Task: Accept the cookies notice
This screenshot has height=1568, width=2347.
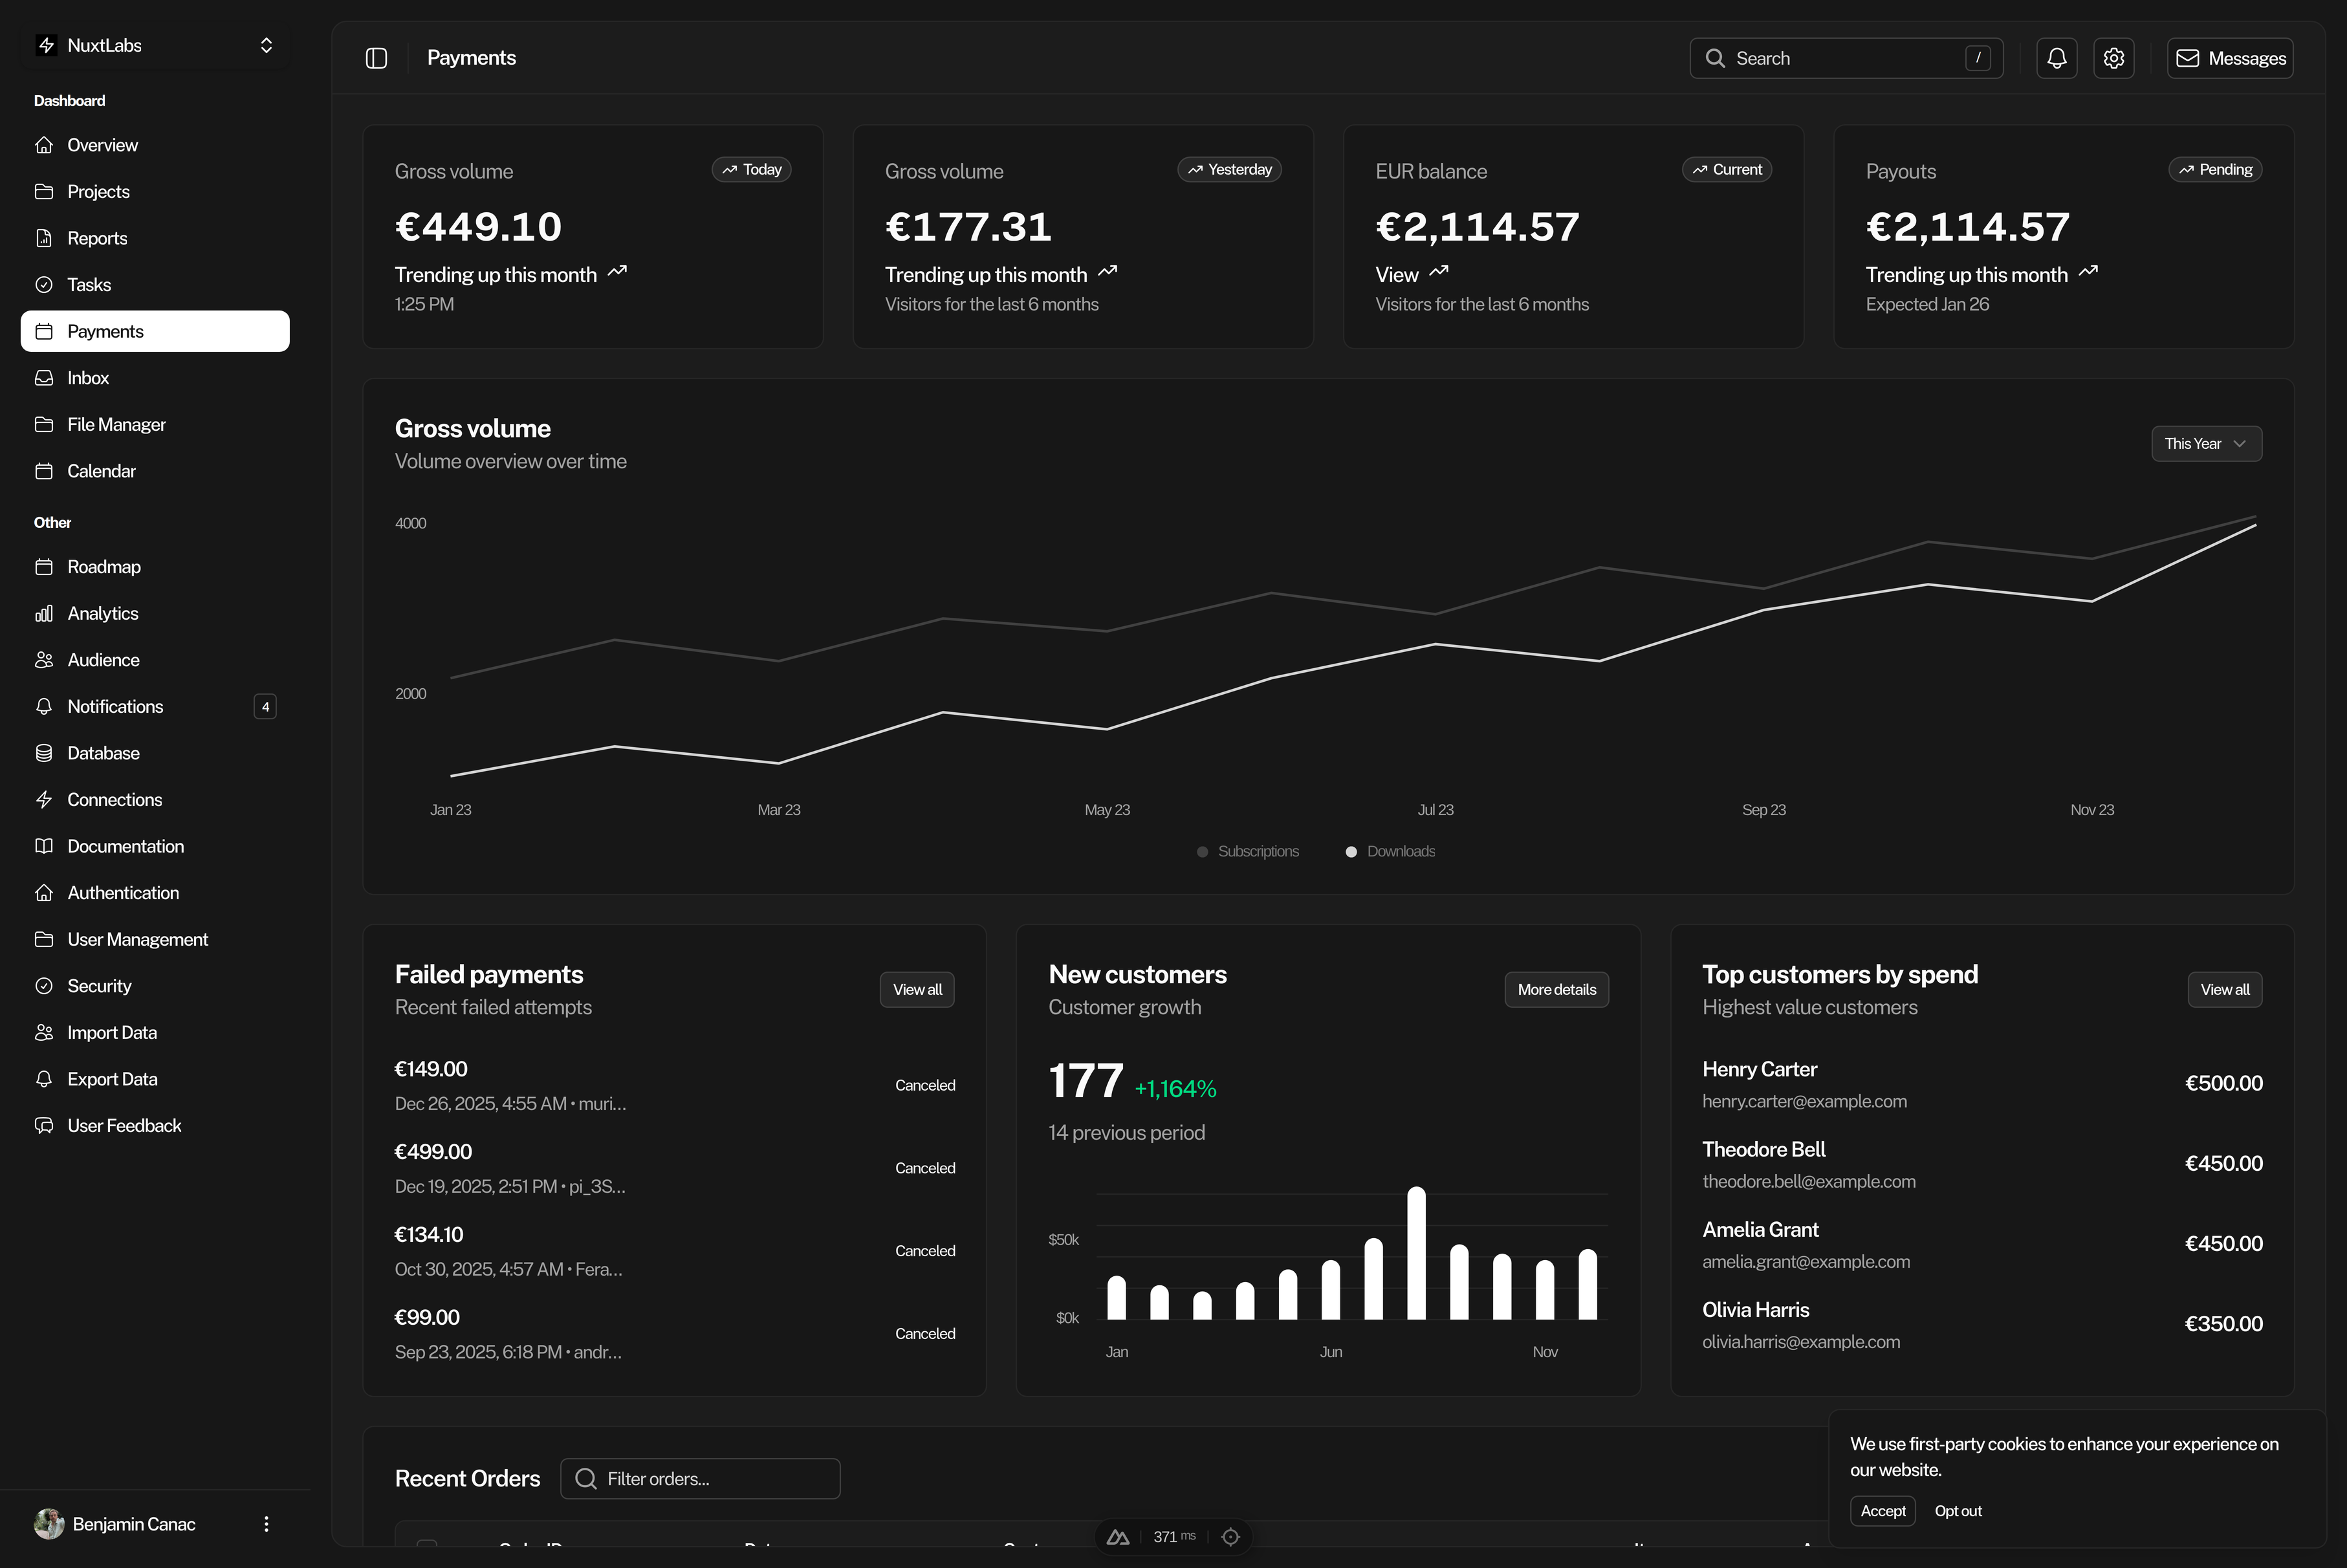Action: (x=1882, y=1511)
